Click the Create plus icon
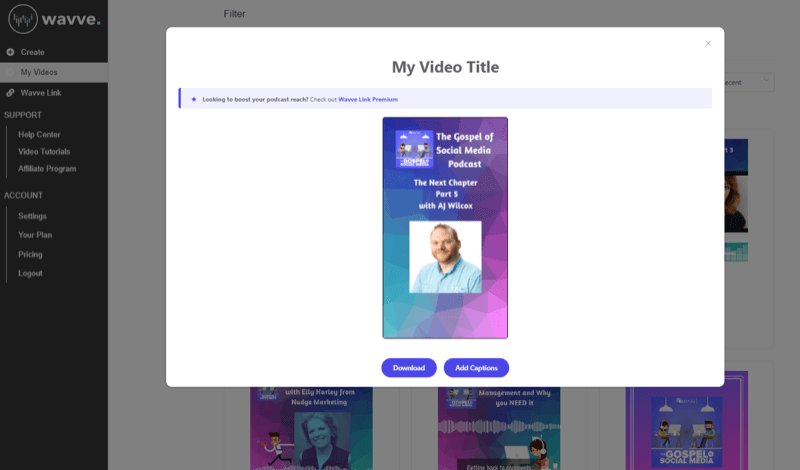Viewport: 800px width, 470px height. point(10,52)
